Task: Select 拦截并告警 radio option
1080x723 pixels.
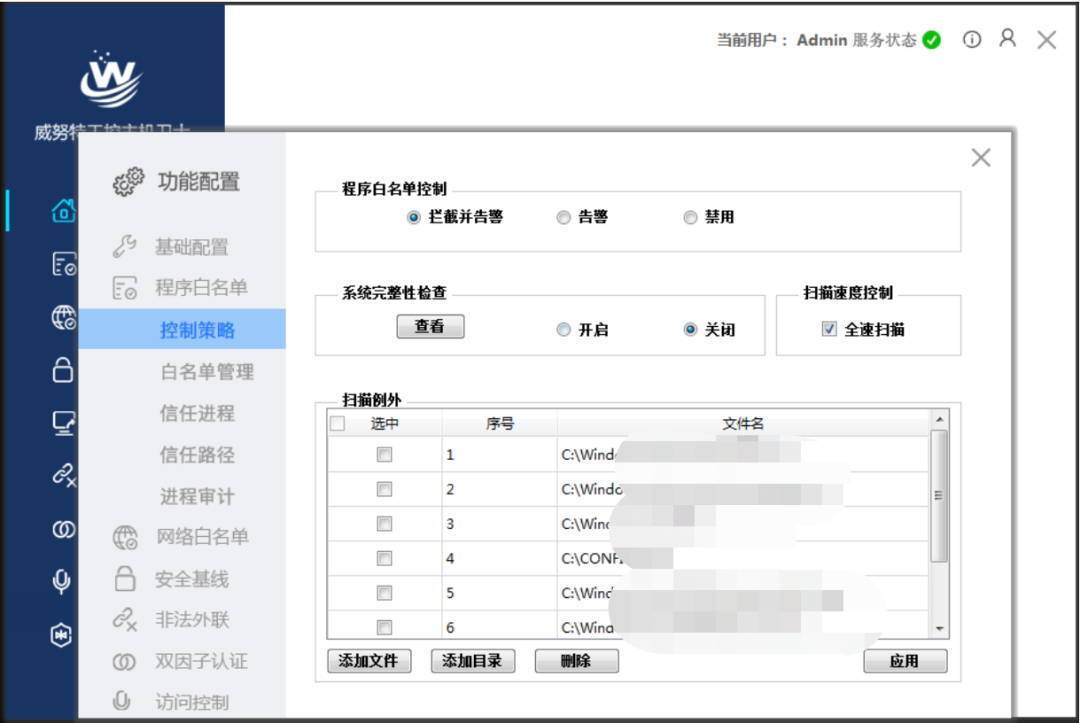Action: point(413,218)
